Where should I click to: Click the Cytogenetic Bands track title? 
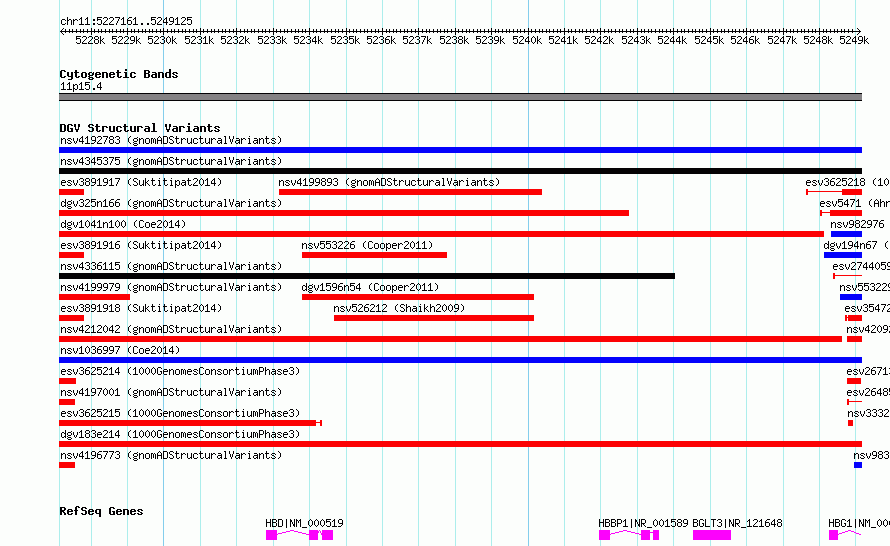click(119, 74)
